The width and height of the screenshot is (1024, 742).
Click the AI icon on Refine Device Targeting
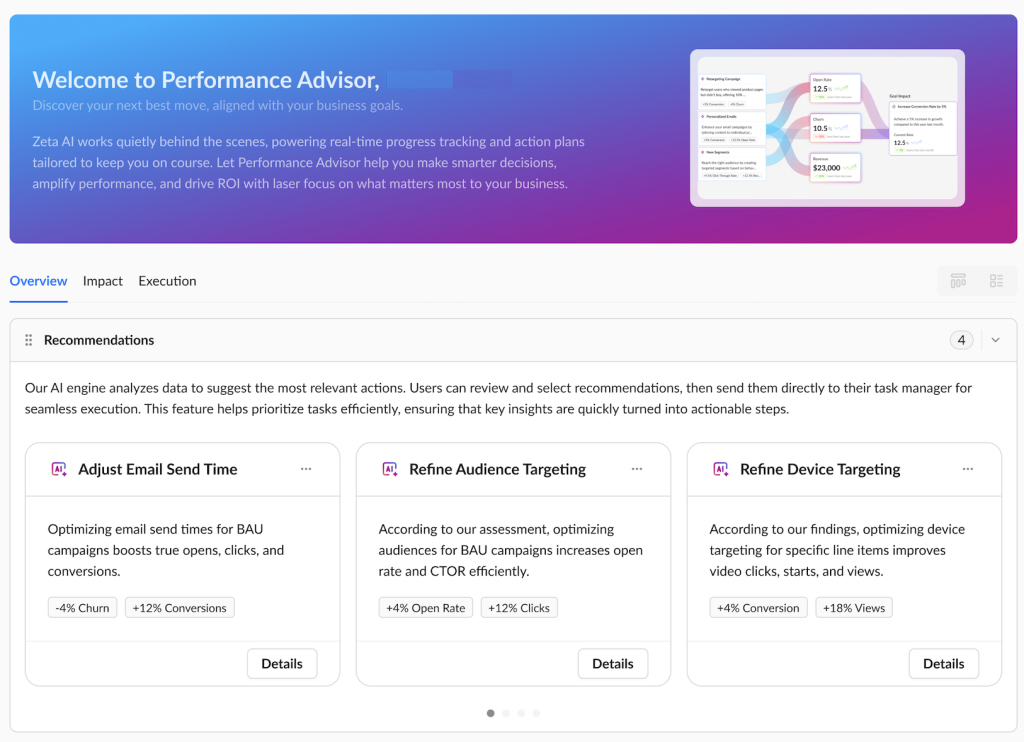click(x=720, y=469)
